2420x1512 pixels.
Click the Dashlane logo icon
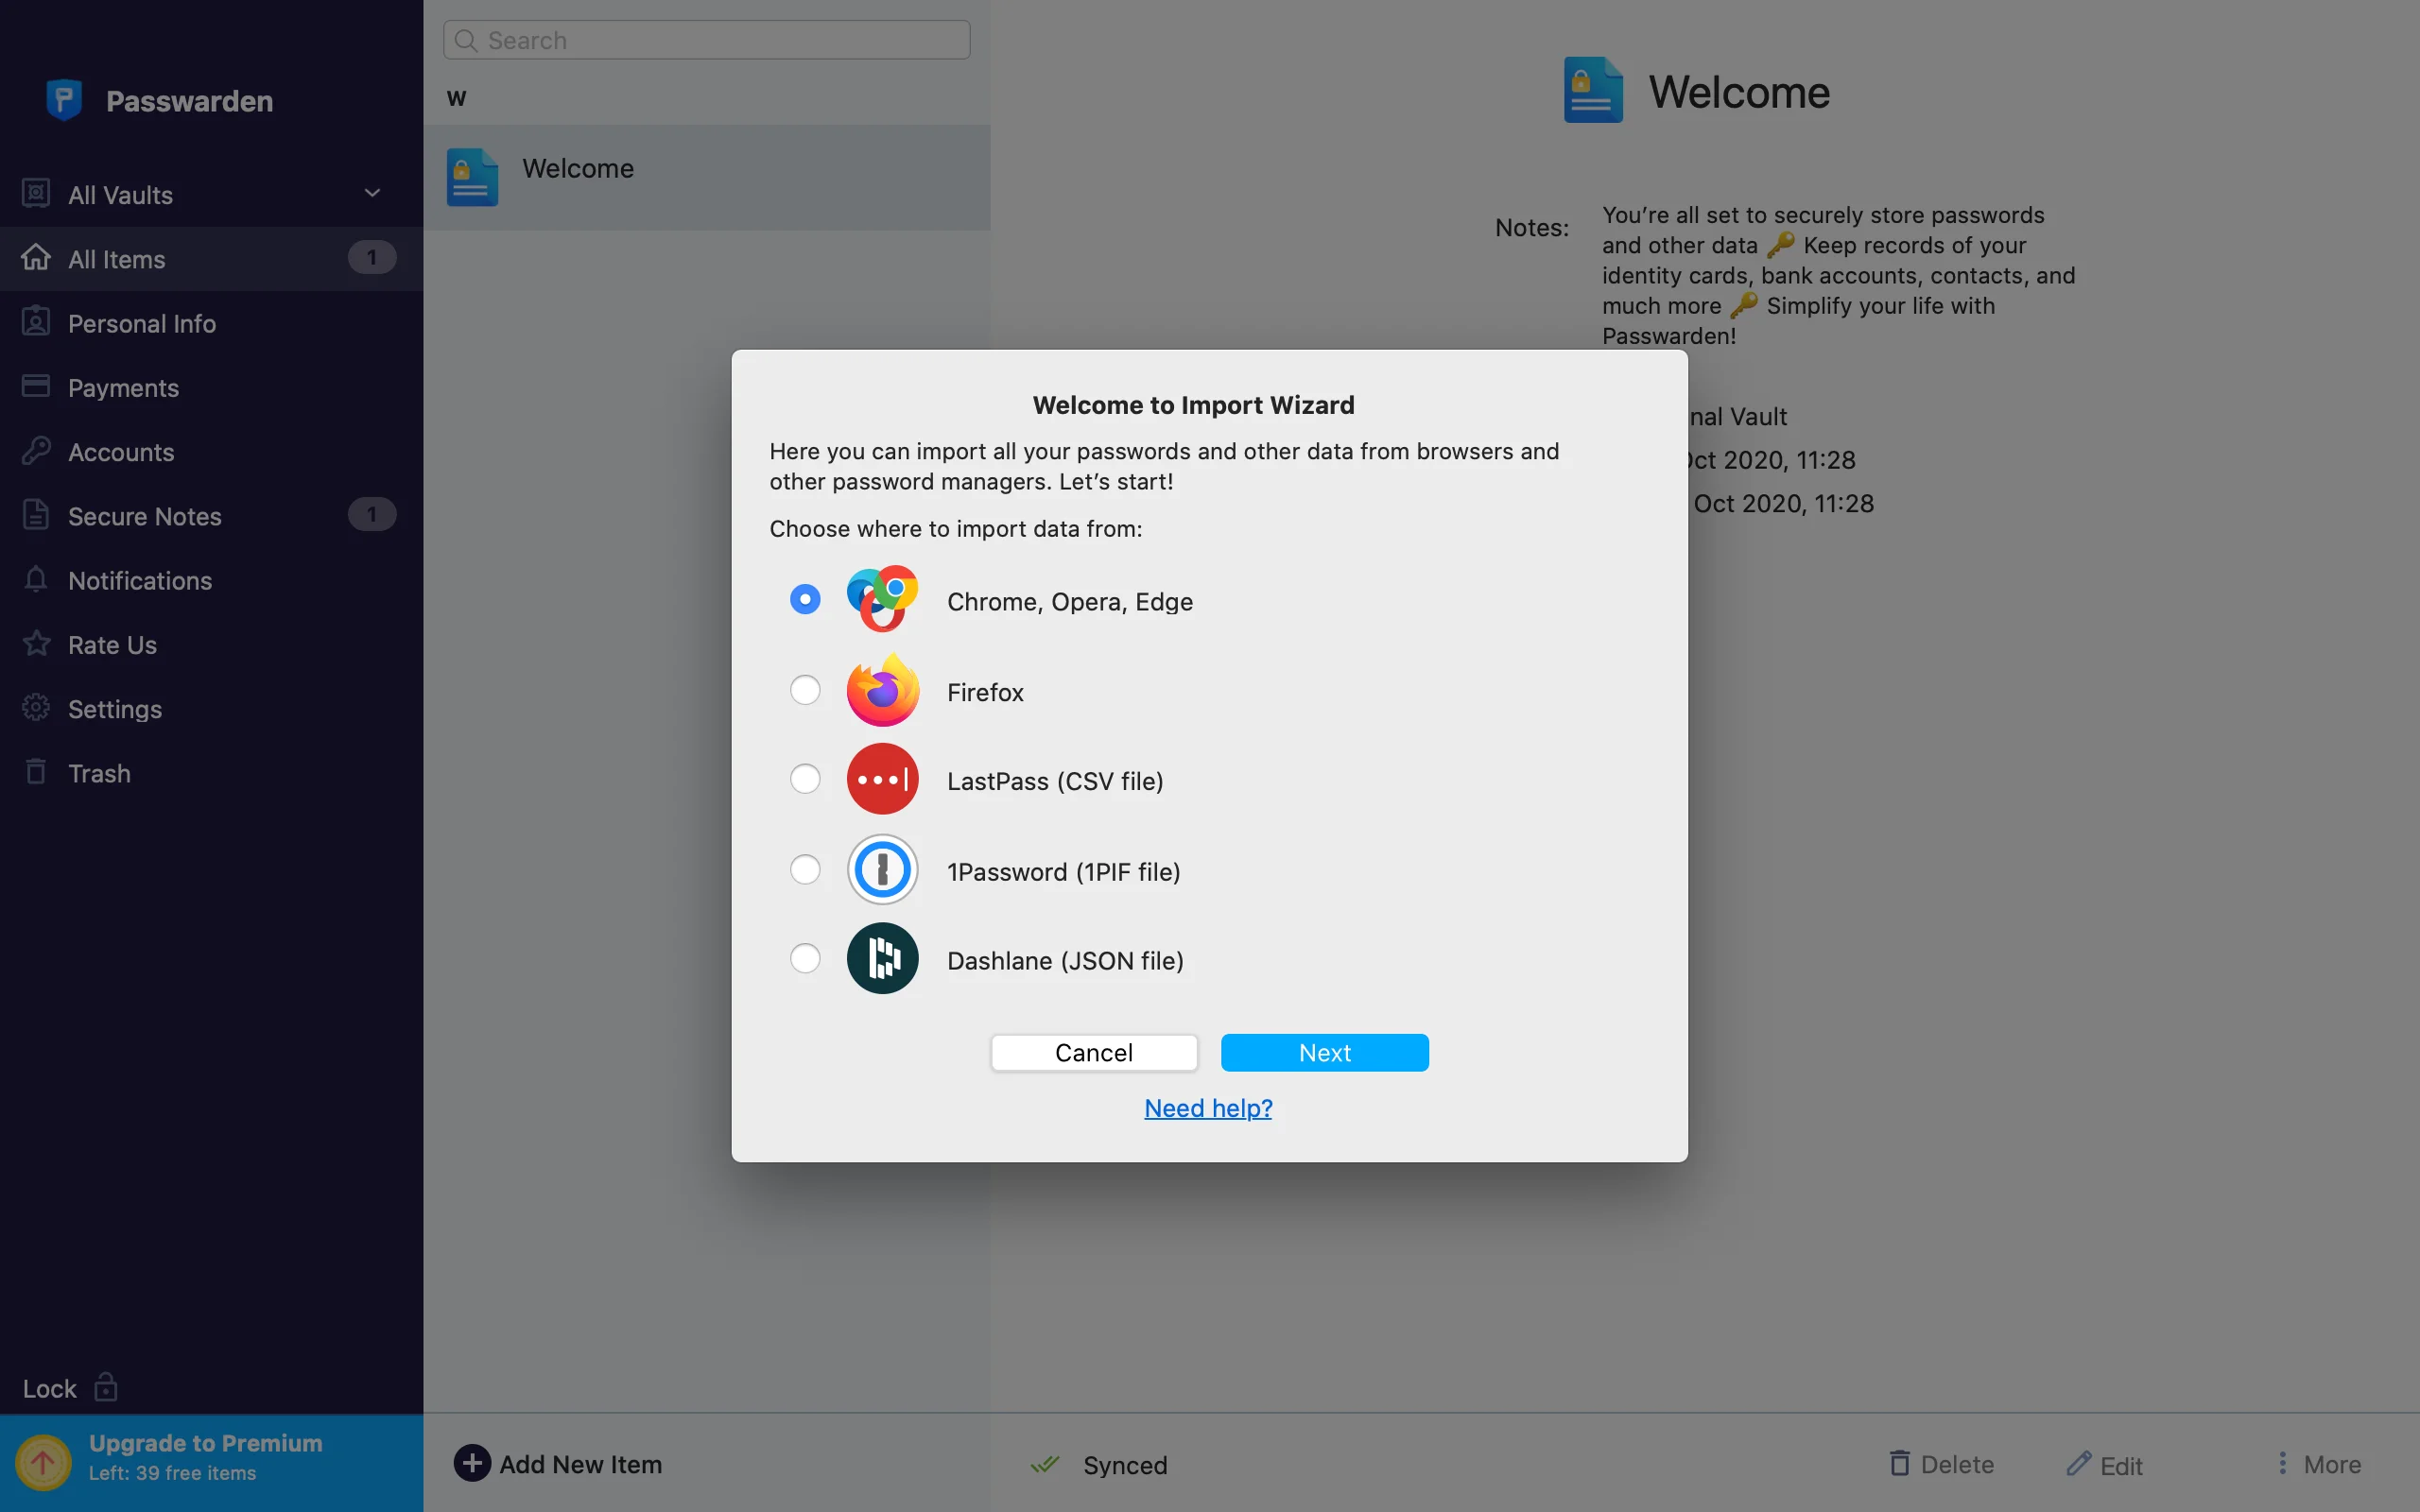point(882,958)
